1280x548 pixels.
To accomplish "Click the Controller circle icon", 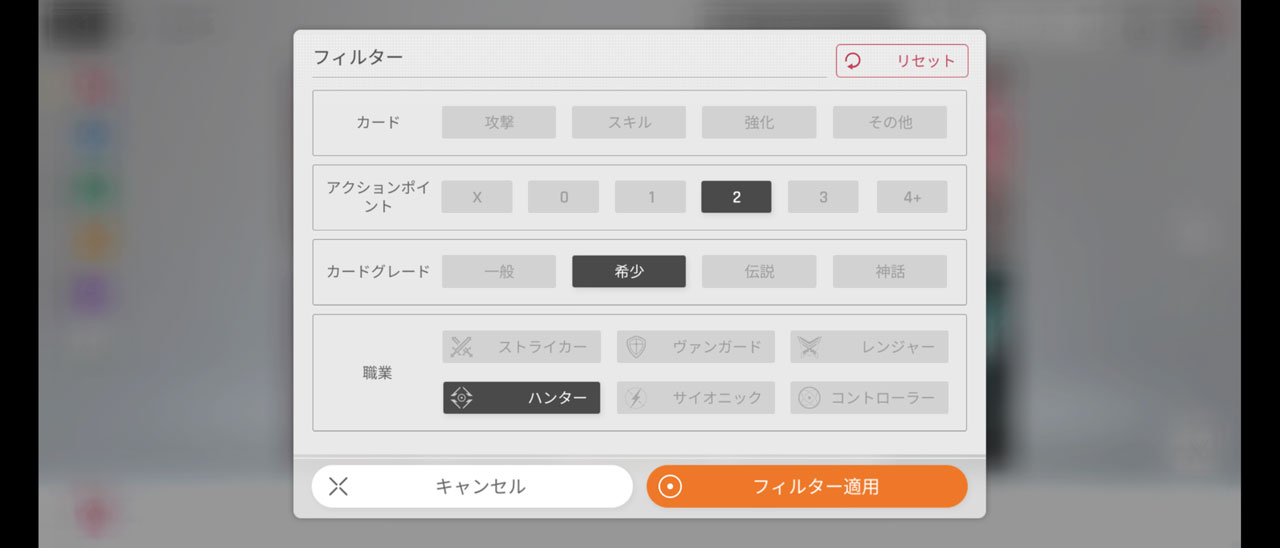I will click(809, 398).
